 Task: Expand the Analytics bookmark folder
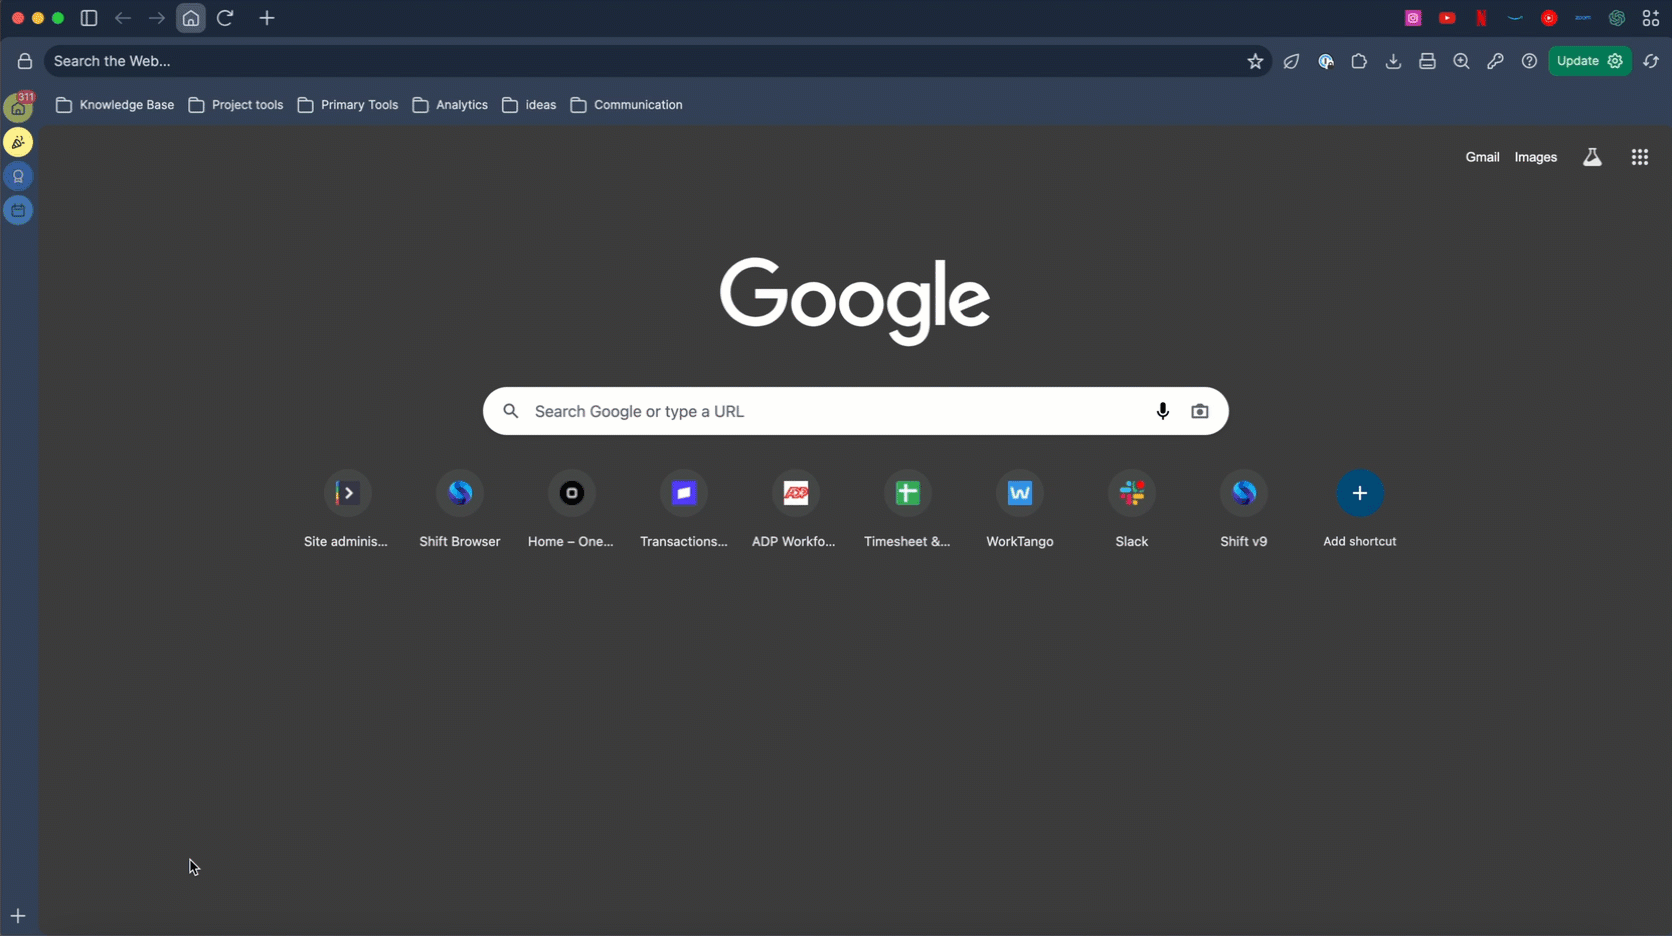click(x=450, y=105)
